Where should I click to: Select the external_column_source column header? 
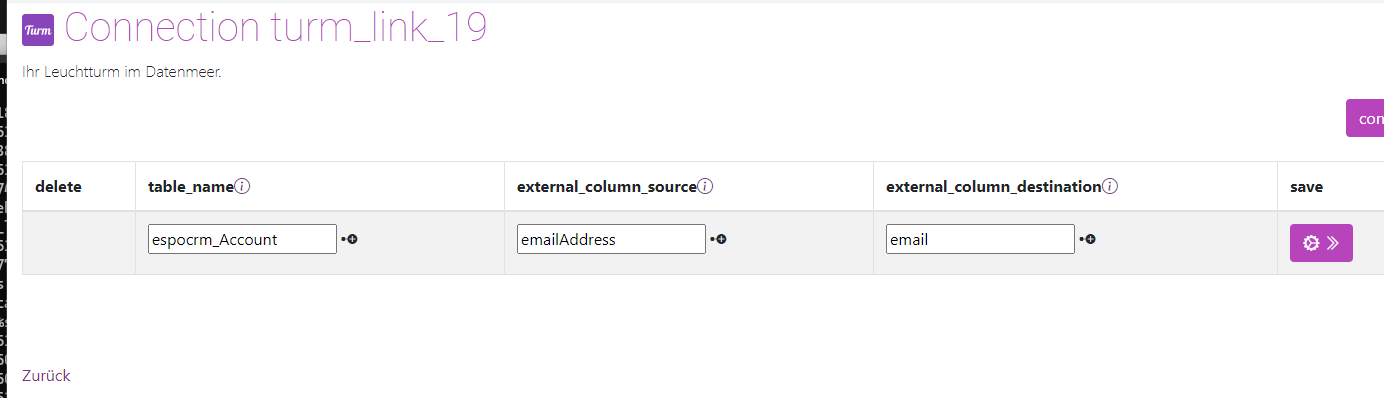click(x=606, y=186)
